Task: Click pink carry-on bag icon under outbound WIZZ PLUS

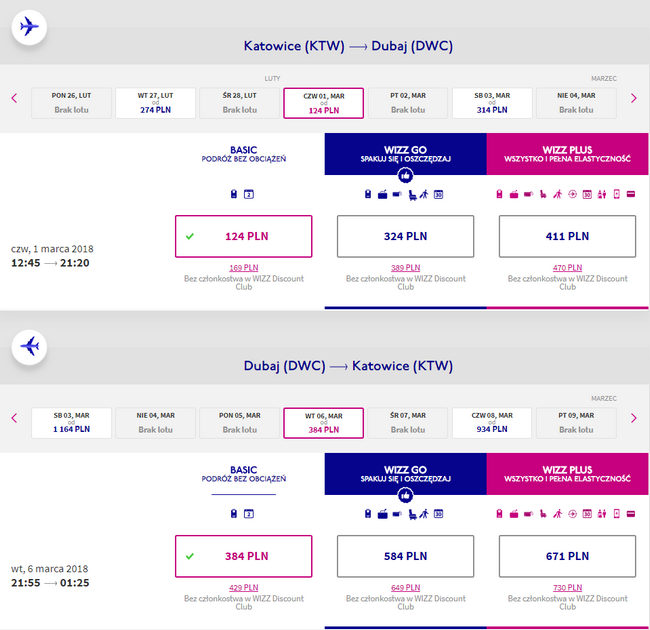Action: pos(499,194)
